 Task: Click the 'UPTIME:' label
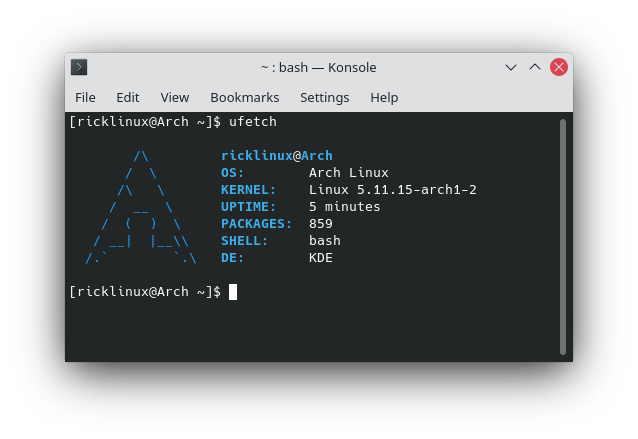tap(248, 207)
